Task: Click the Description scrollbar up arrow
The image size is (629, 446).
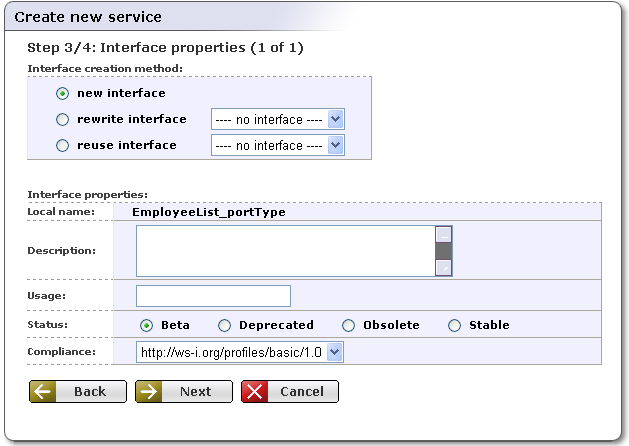Action: (444, 235)
